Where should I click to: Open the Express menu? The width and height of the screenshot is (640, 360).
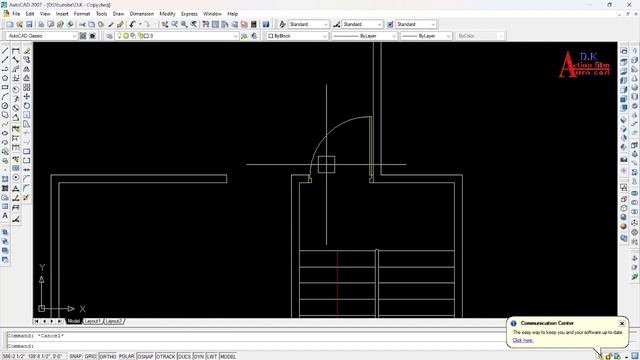[x=189, y=14]
